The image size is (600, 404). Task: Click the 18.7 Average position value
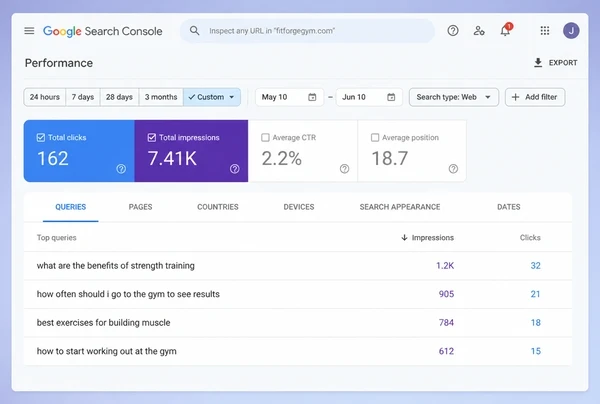click(x=390, y=158)
